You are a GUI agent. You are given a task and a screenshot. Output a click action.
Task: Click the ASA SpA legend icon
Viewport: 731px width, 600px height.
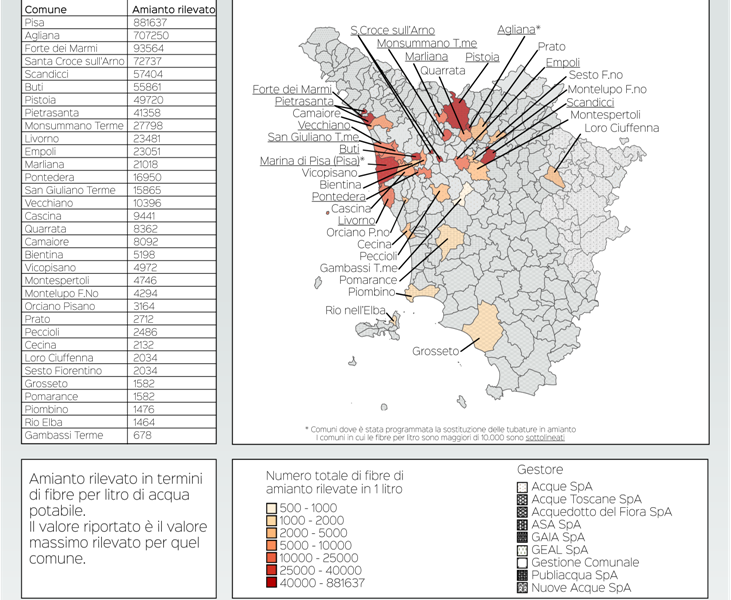tap(521, 524)
